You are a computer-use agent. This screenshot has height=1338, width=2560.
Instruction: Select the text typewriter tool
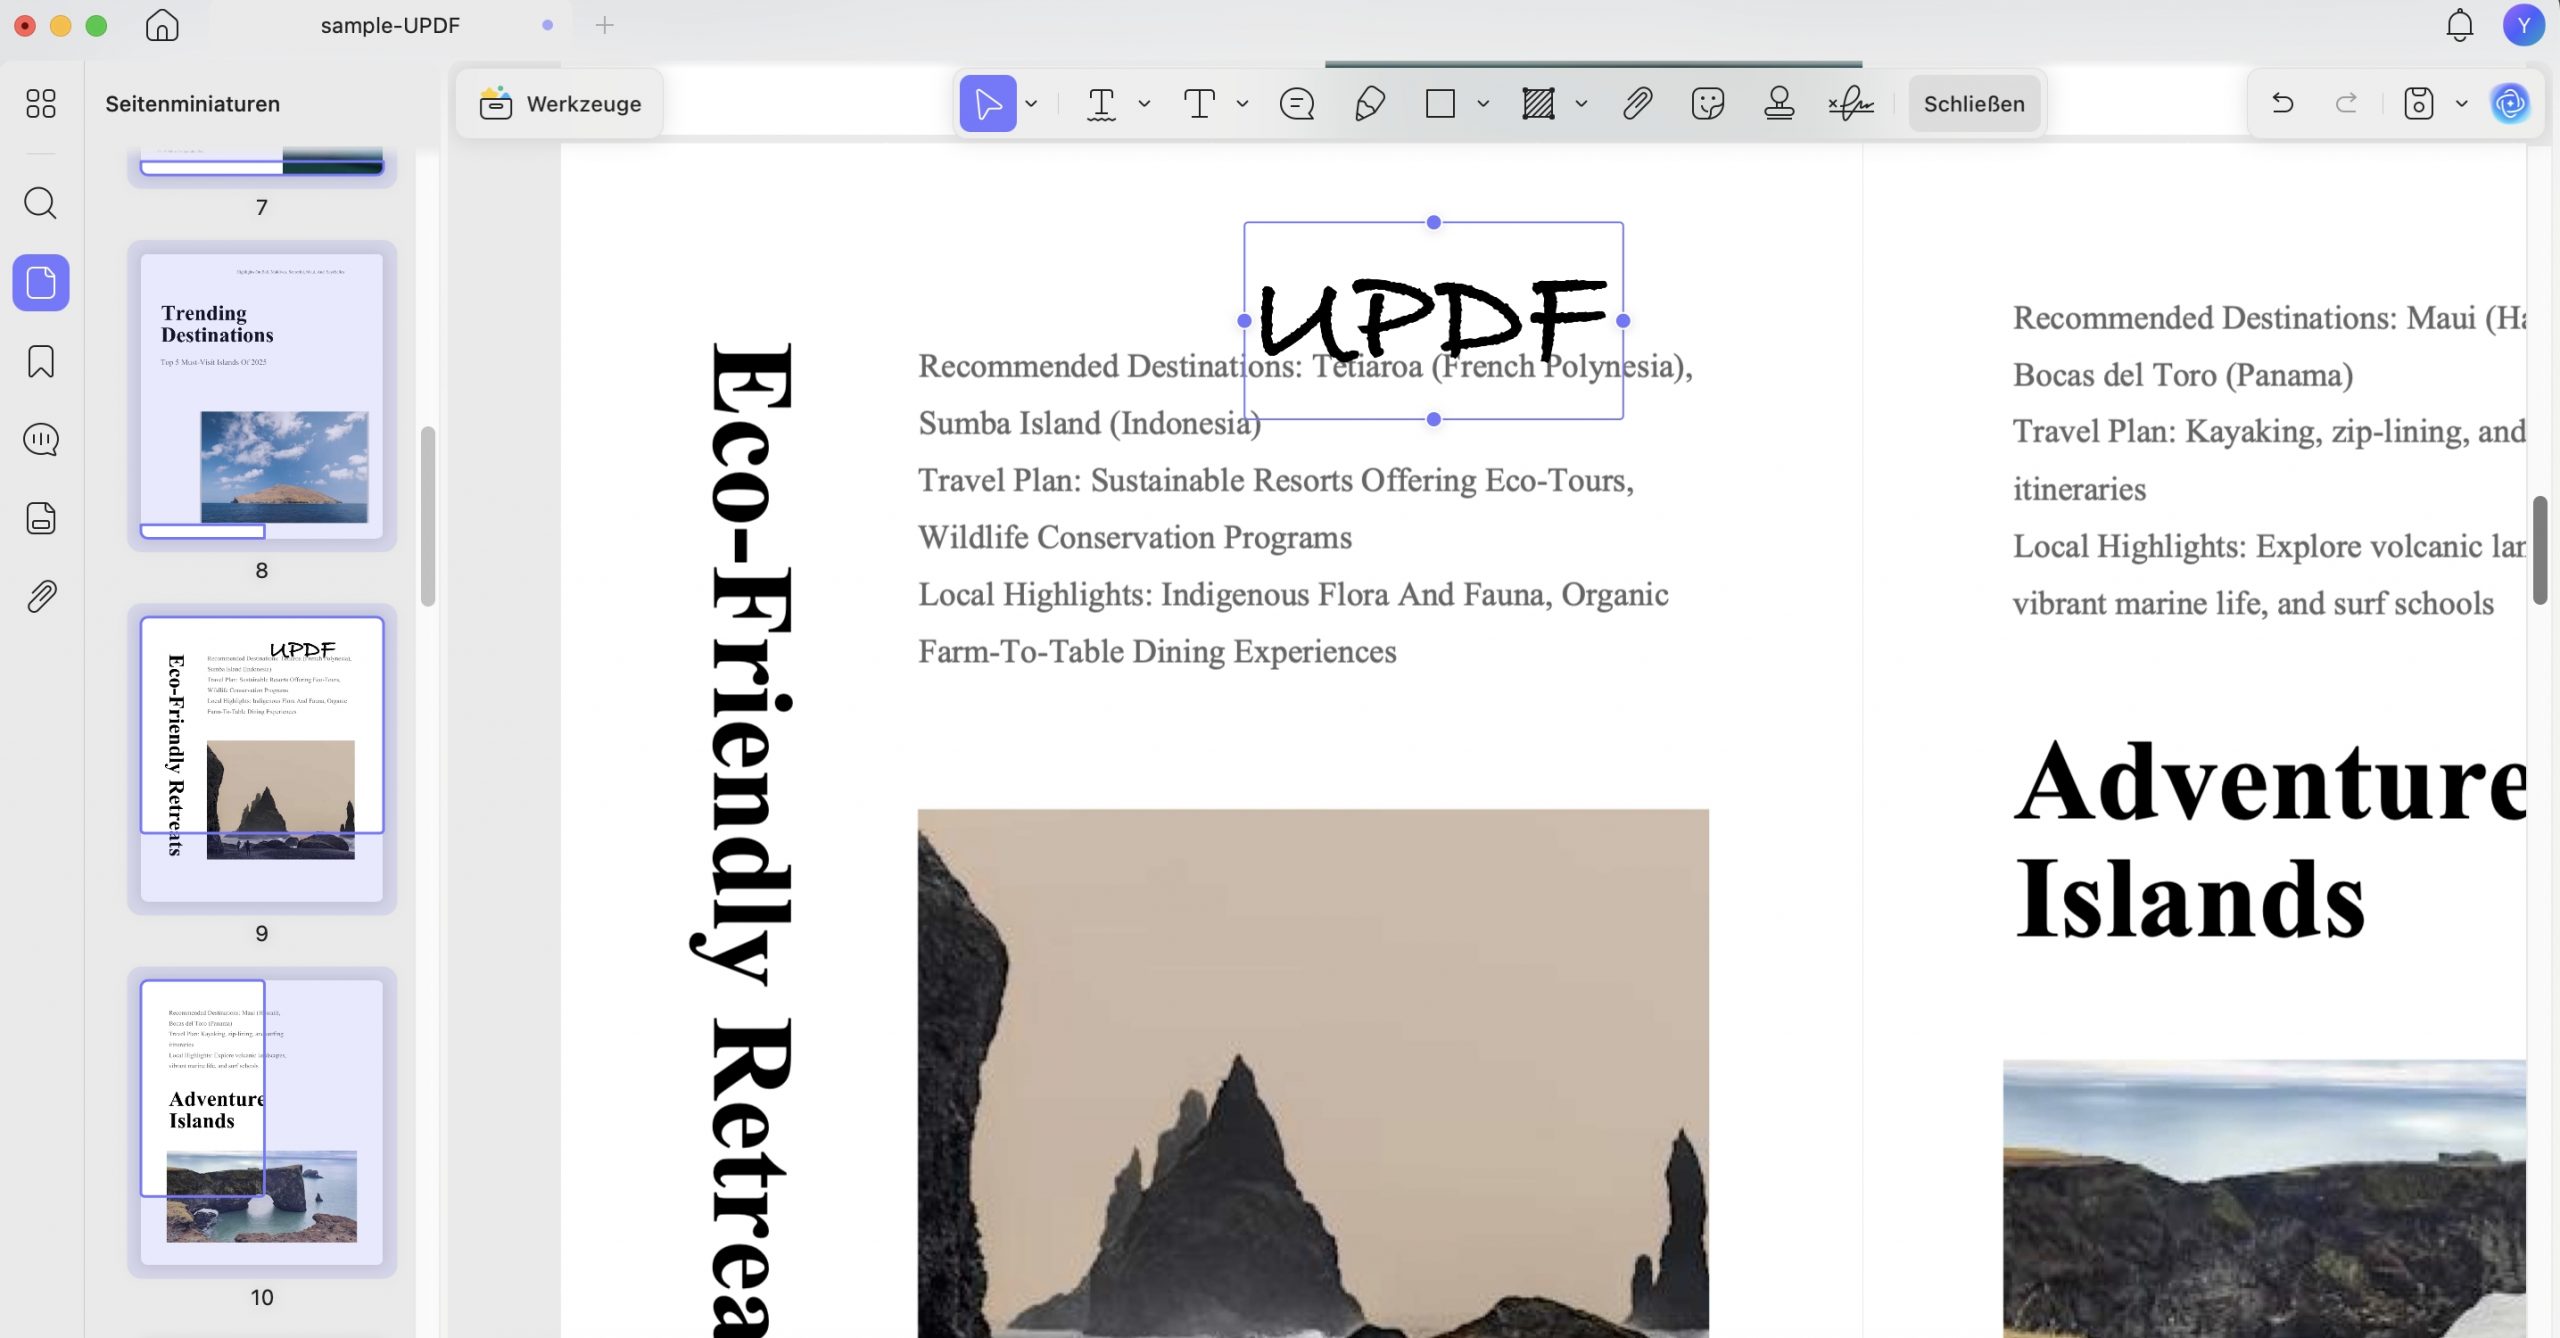(1199, 103)
